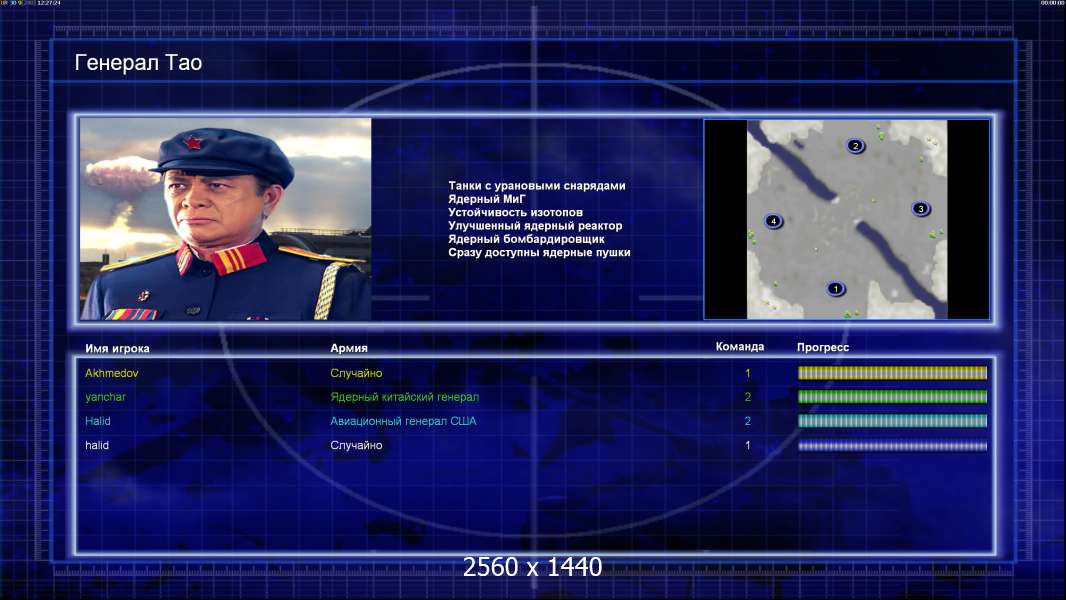
Task: Click the white player name 'halid'
Action: coord(97,445)
